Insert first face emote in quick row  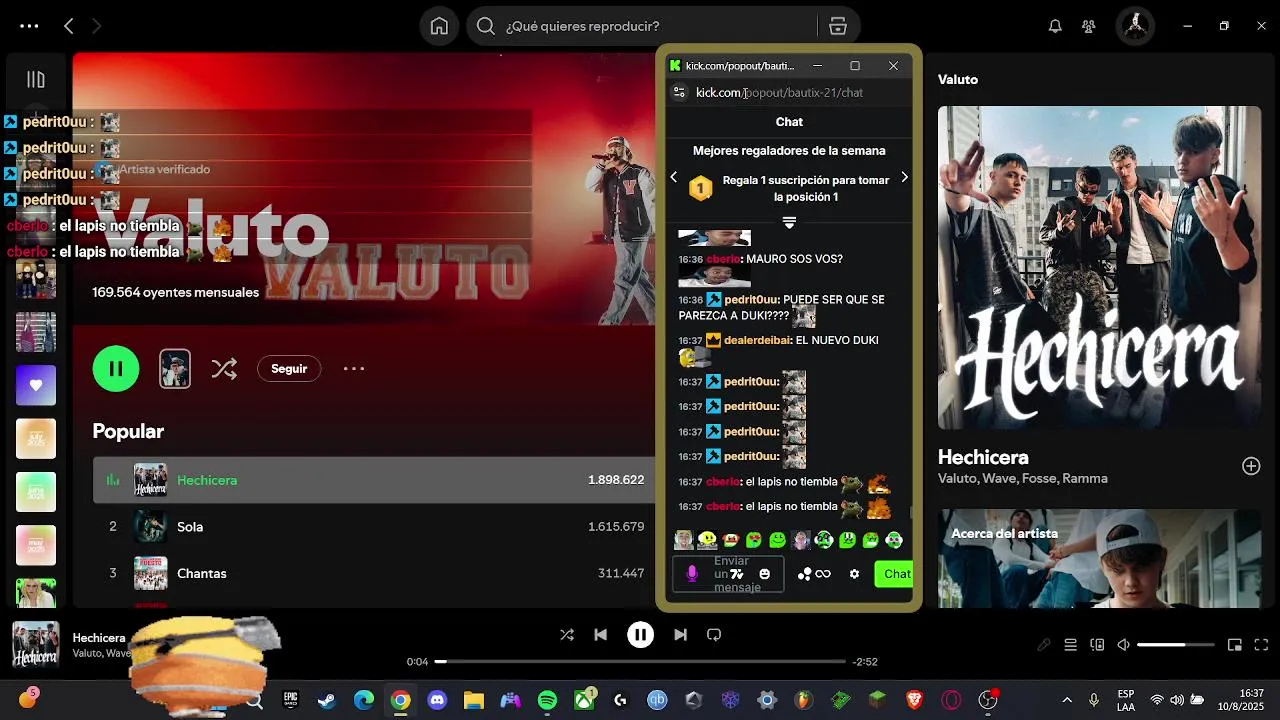click(x=684, y=540)
